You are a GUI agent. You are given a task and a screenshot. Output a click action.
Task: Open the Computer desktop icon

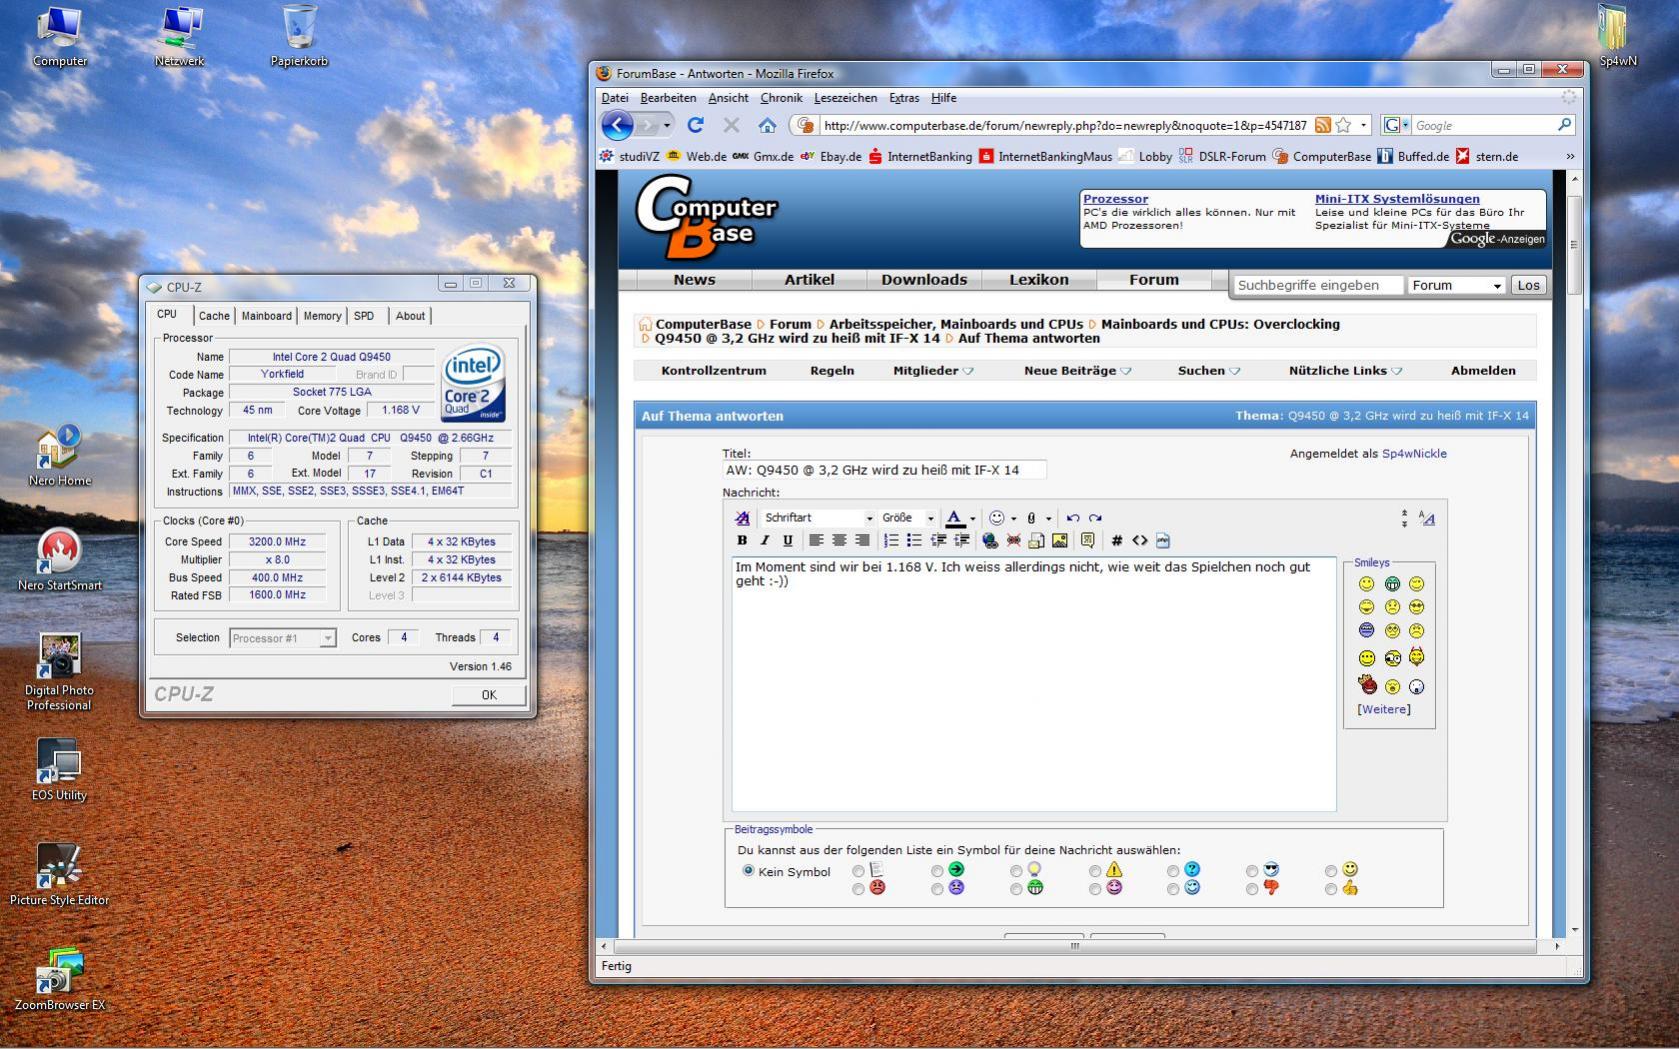60,37
